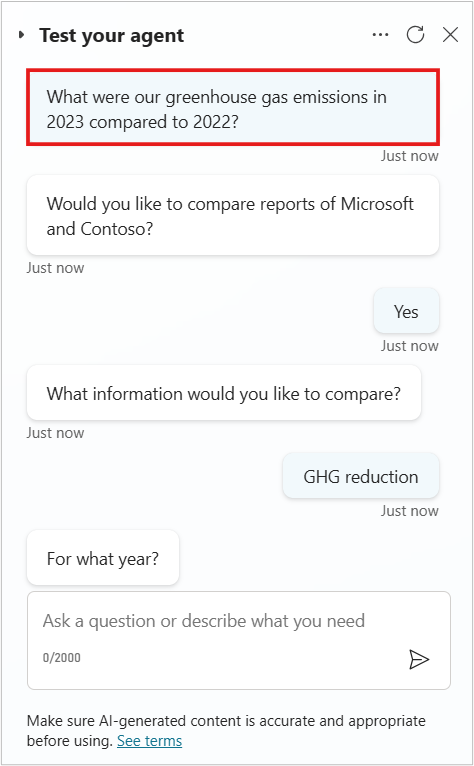This screenshot has width=474, height=766.
Task: Select the Microsoft and Contoso comparison reply
Action: pos(233,215)
